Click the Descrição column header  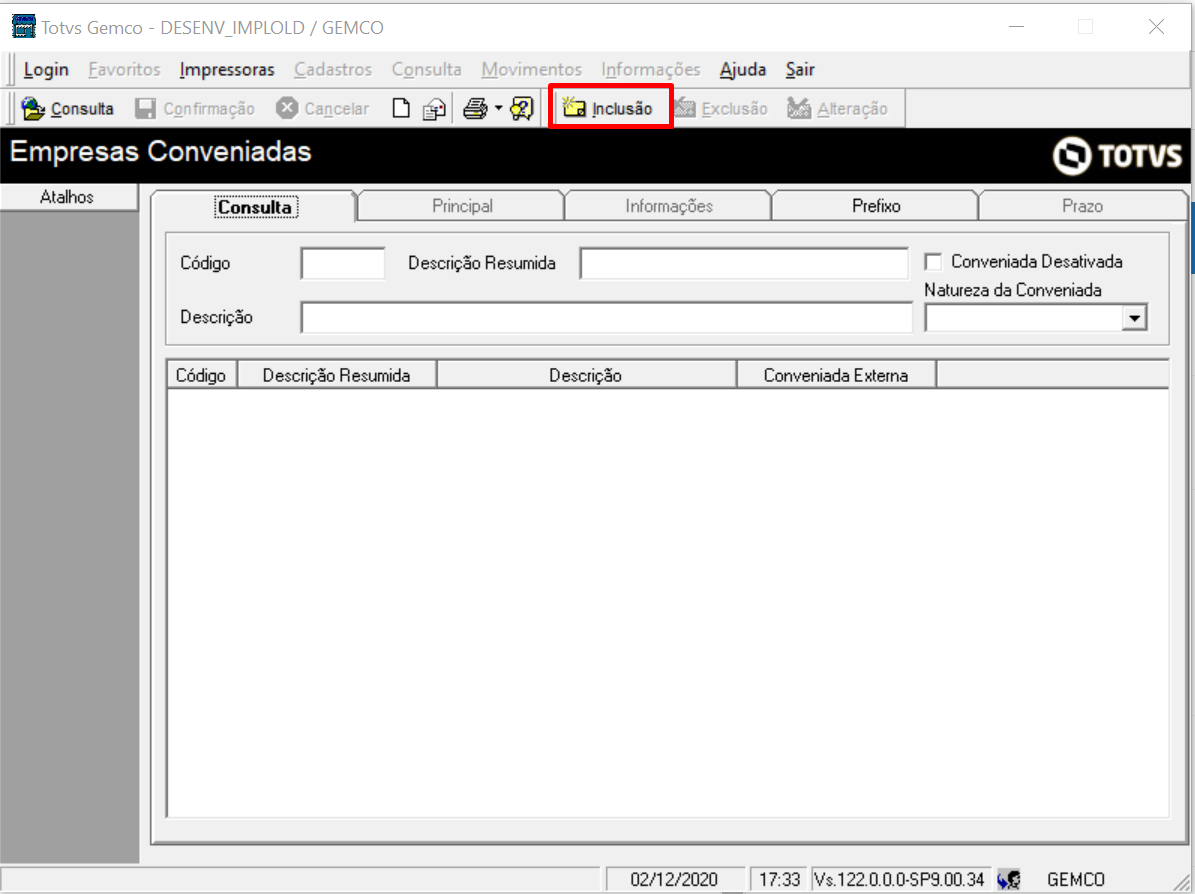pos(586,375)
